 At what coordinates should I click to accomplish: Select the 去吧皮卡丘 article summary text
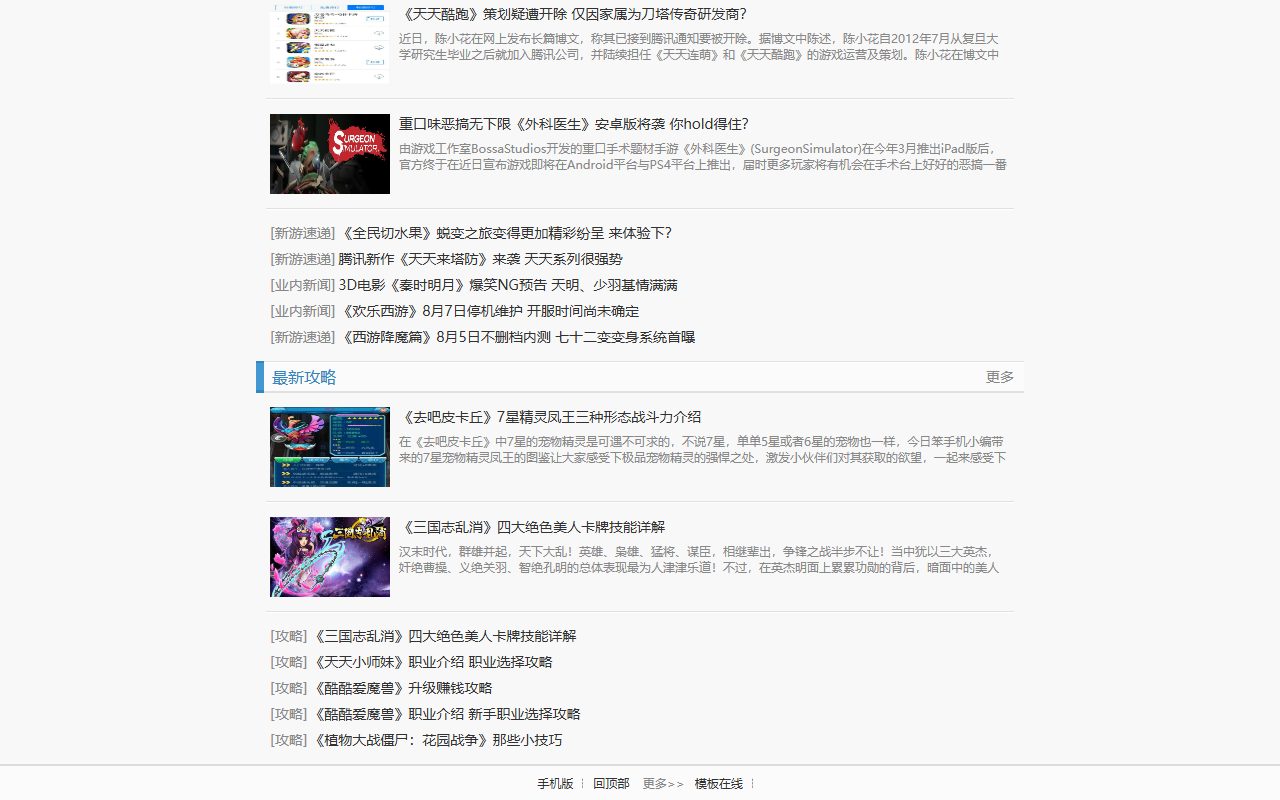(702, 450)
